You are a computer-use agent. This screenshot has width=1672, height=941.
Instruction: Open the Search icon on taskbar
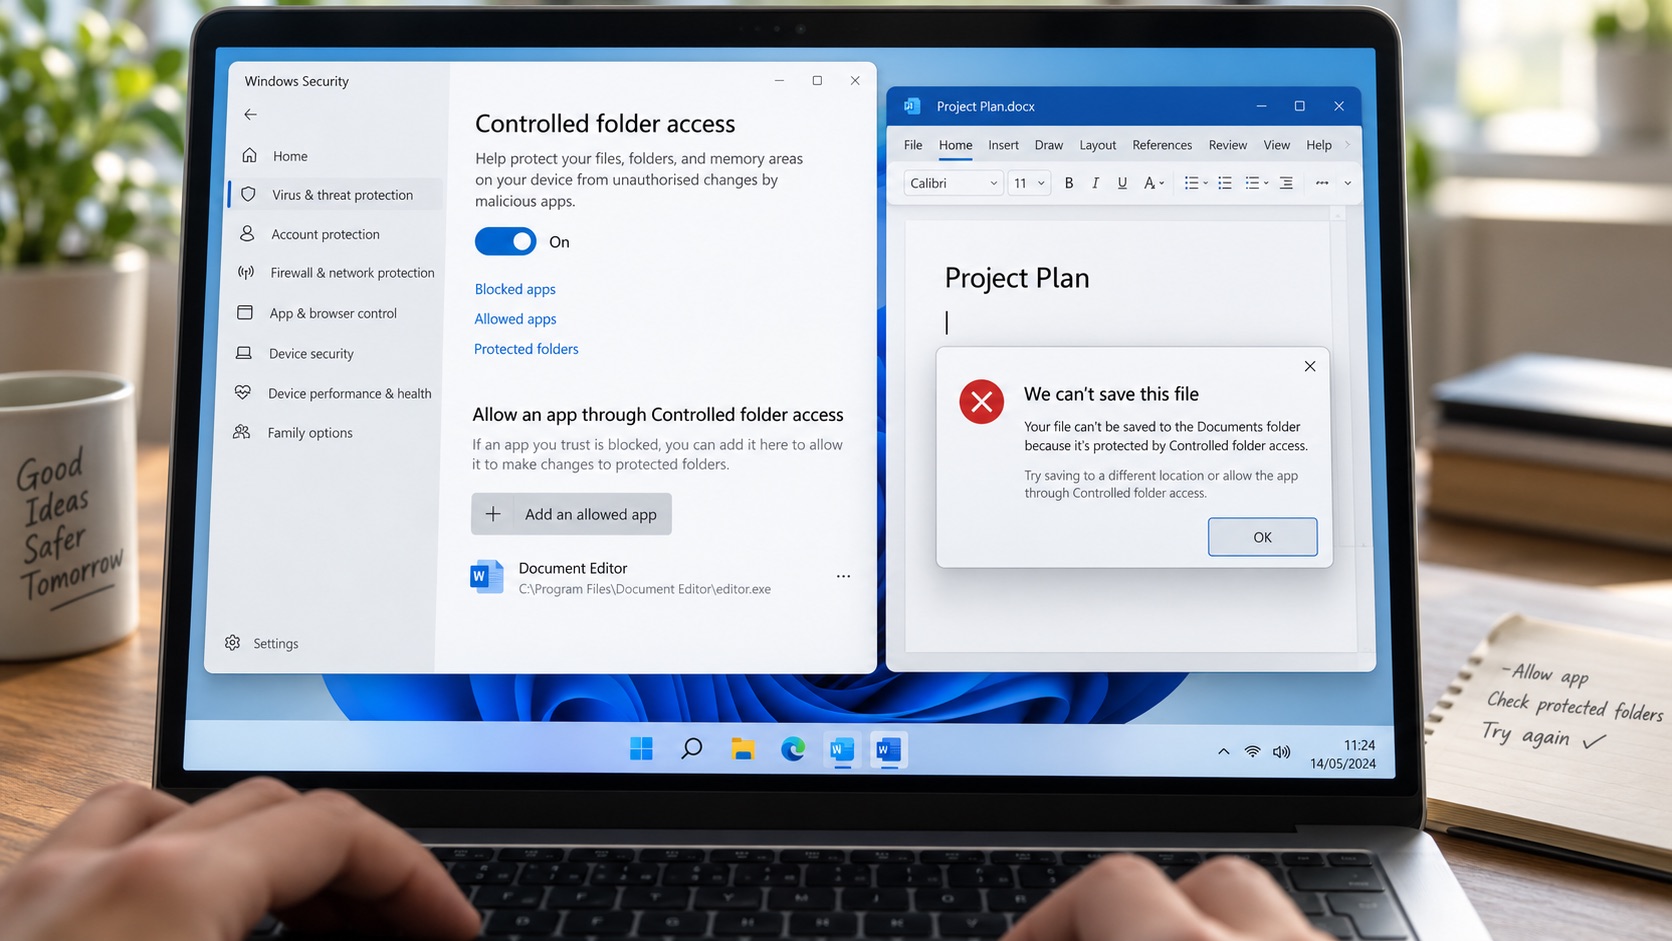[691, 748]
